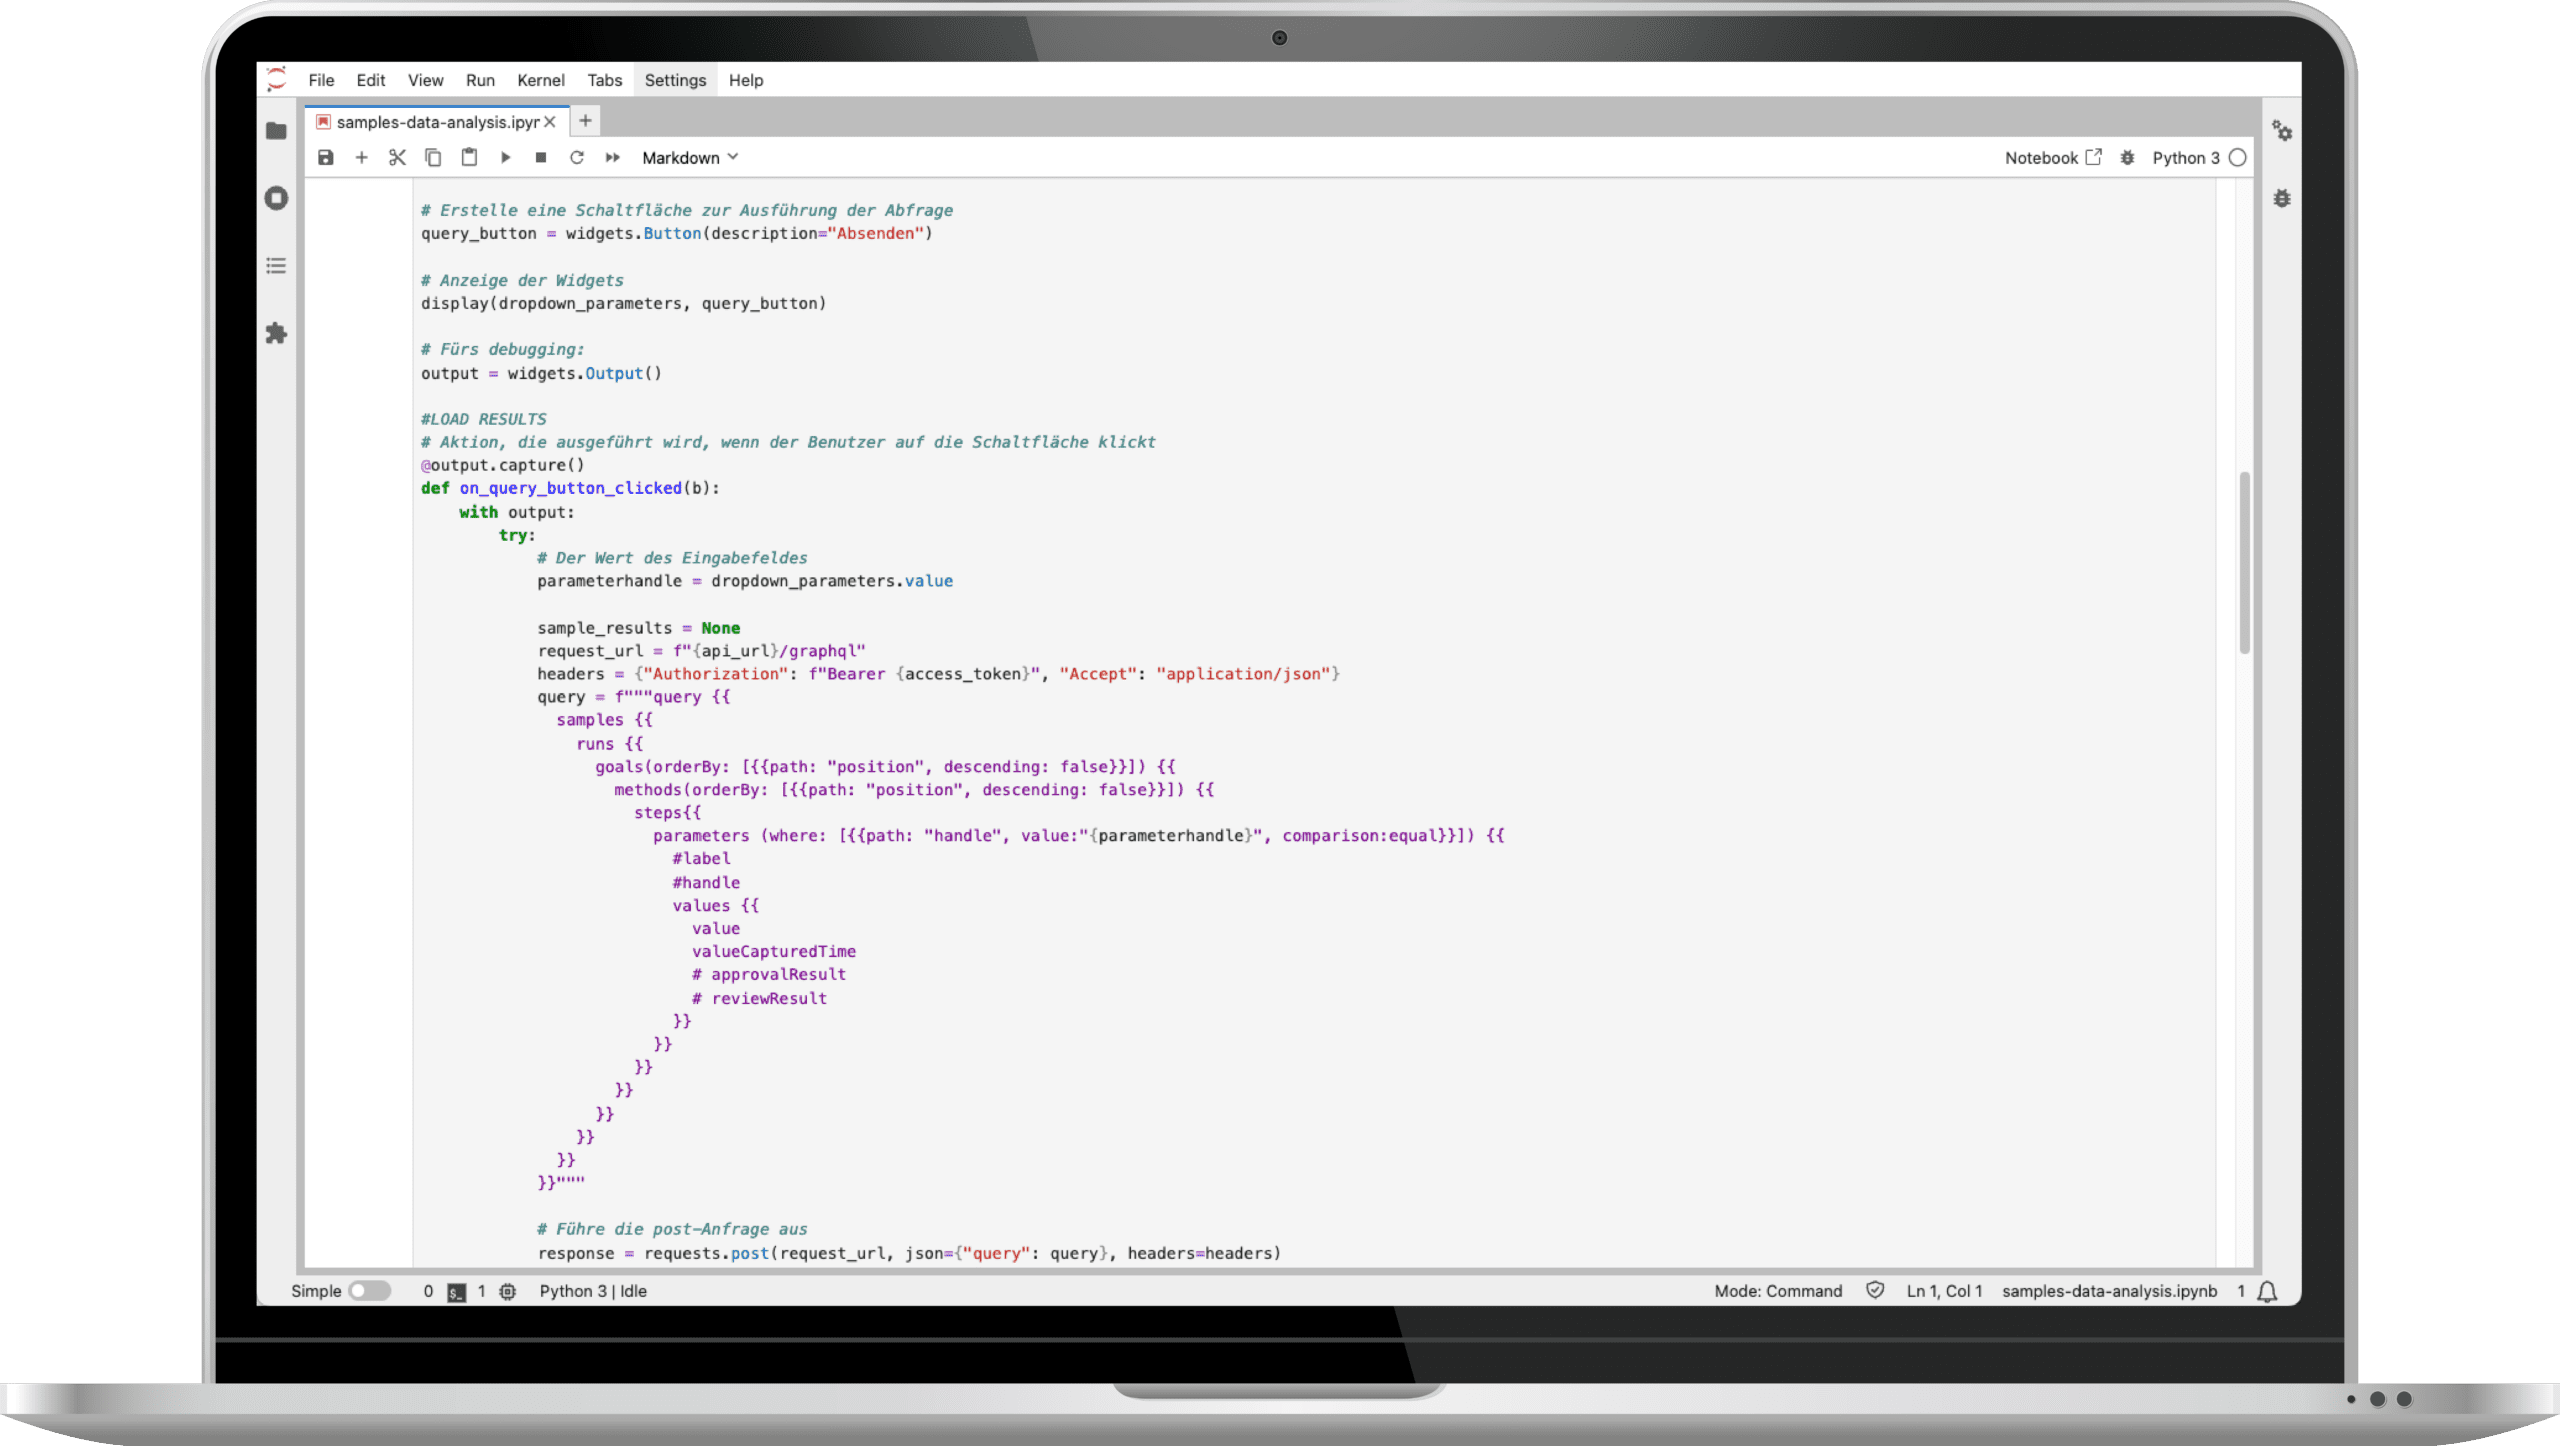The image size is (2560, 1446).
Task: Add a new cell with plus button
Action: (x=362, y=157)
